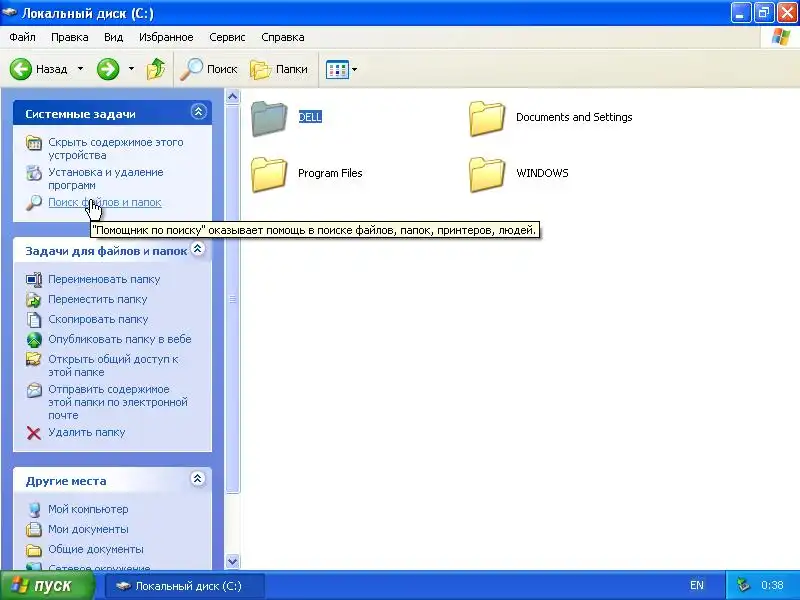Click the task pane scrollbar thumb
This screenshot has height=600, width=800.
(x=233, y=299)
